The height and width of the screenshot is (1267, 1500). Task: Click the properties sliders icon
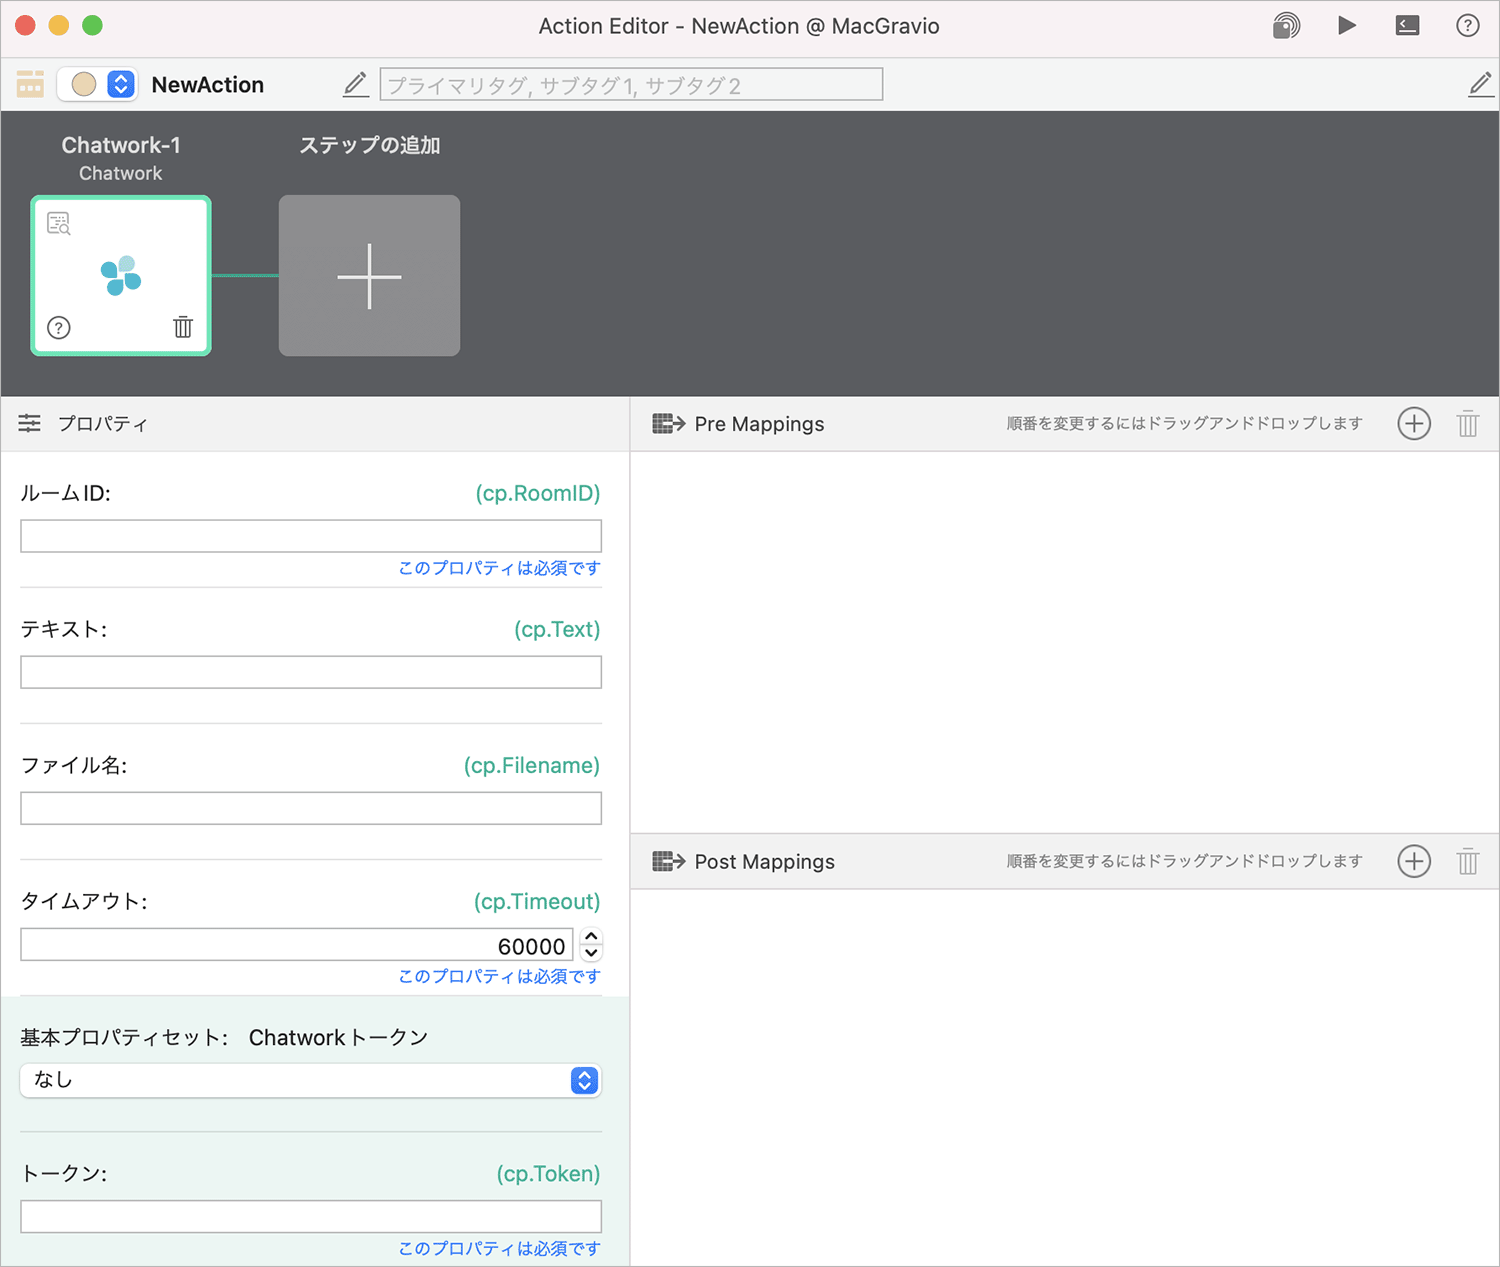[30, 423]
